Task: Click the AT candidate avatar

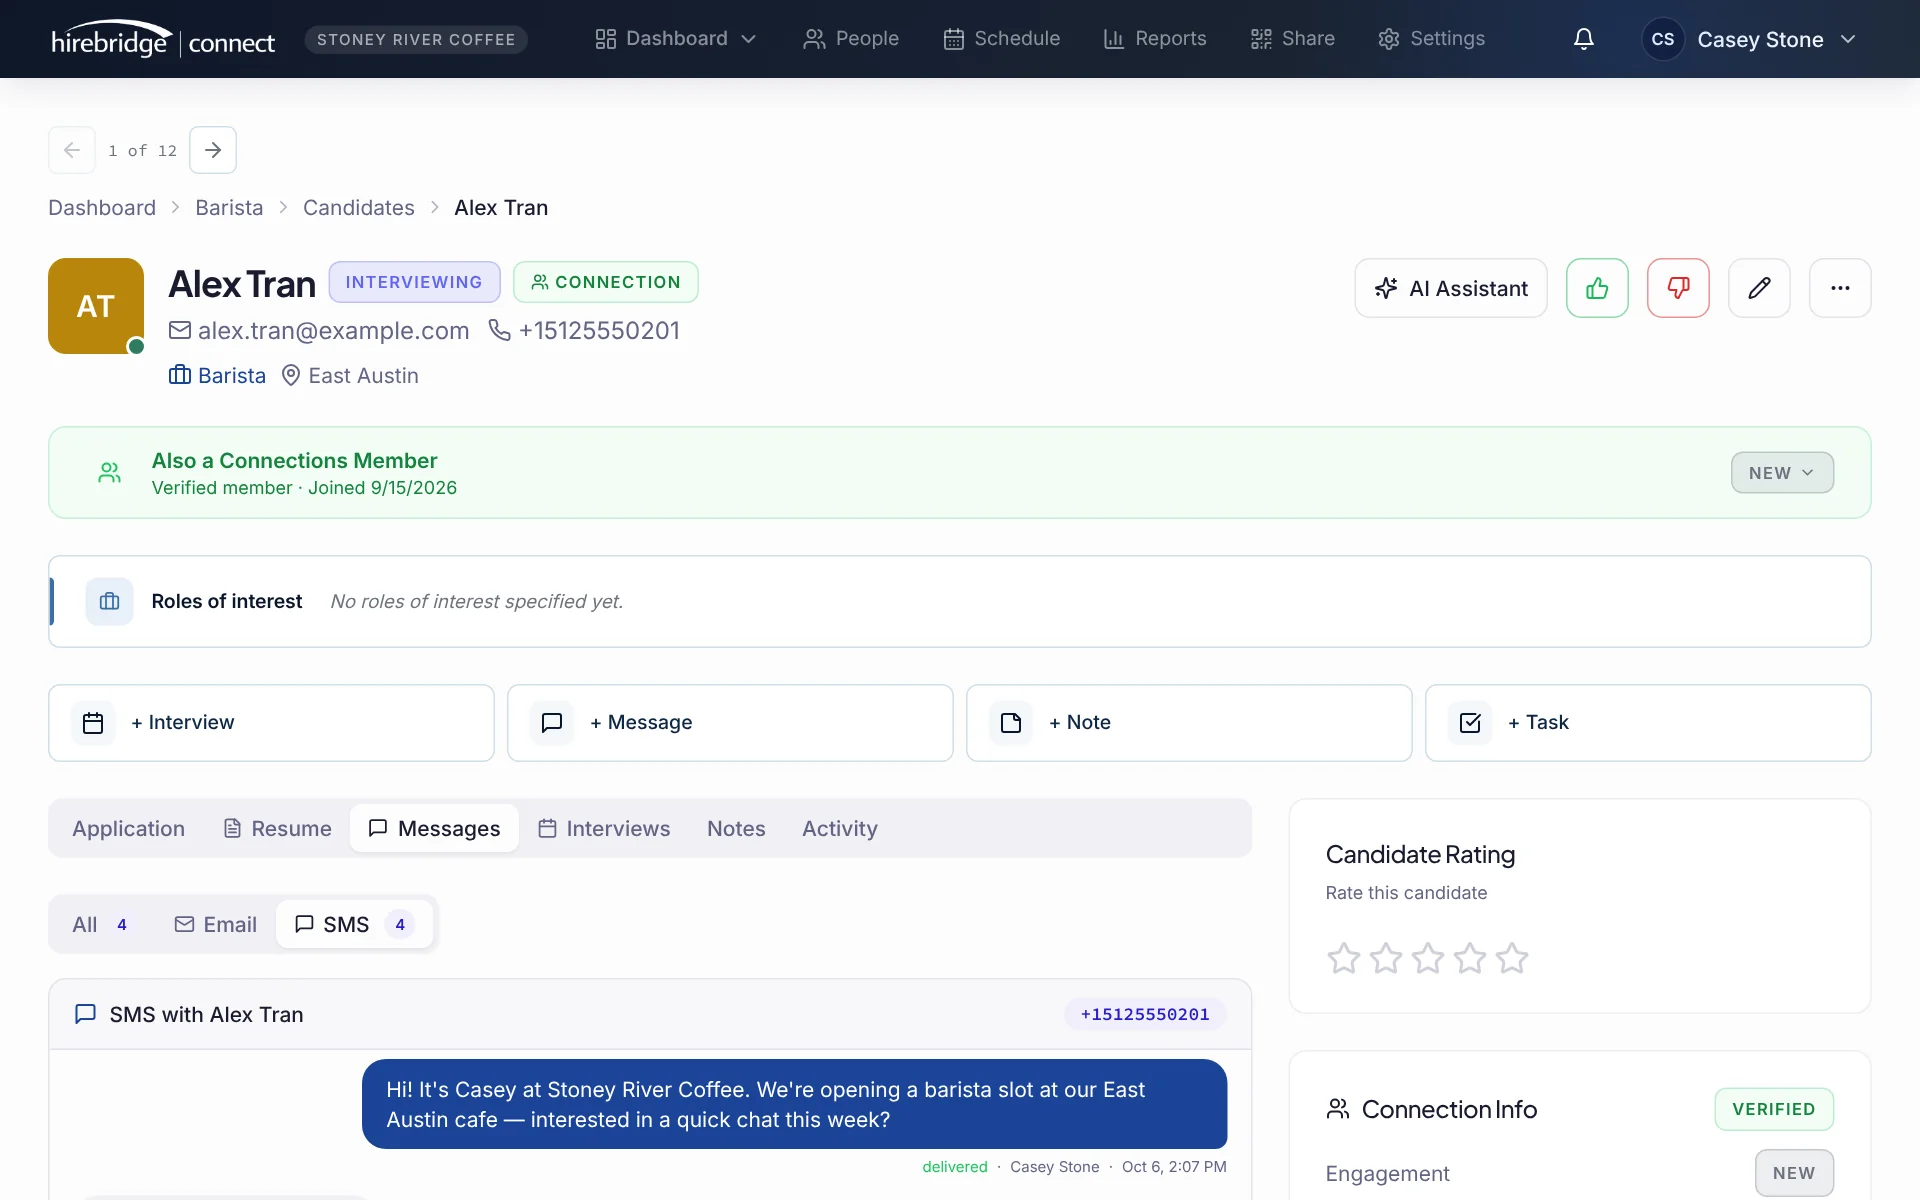Action: (96, 306)
